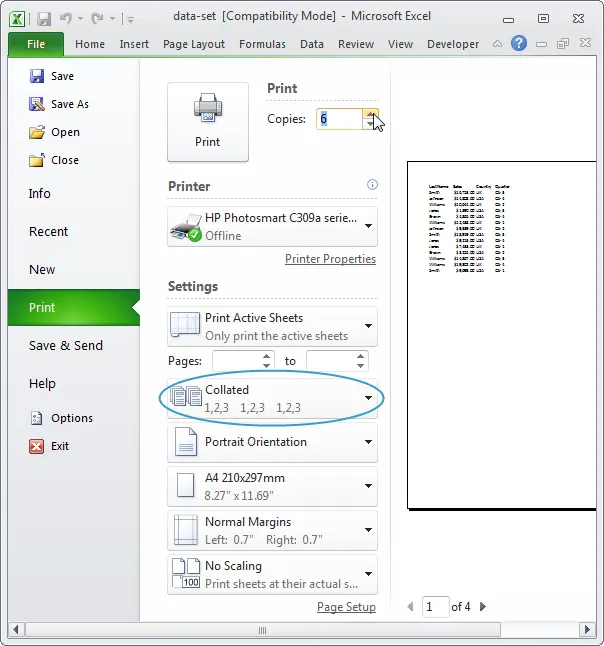Open the A4 paper size dropdown

[x=272, y=487]
